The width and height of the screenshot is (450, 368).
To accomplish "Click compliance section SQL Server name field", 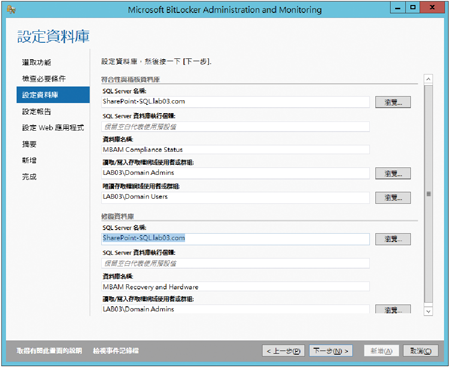I will [x=235, y=102].
